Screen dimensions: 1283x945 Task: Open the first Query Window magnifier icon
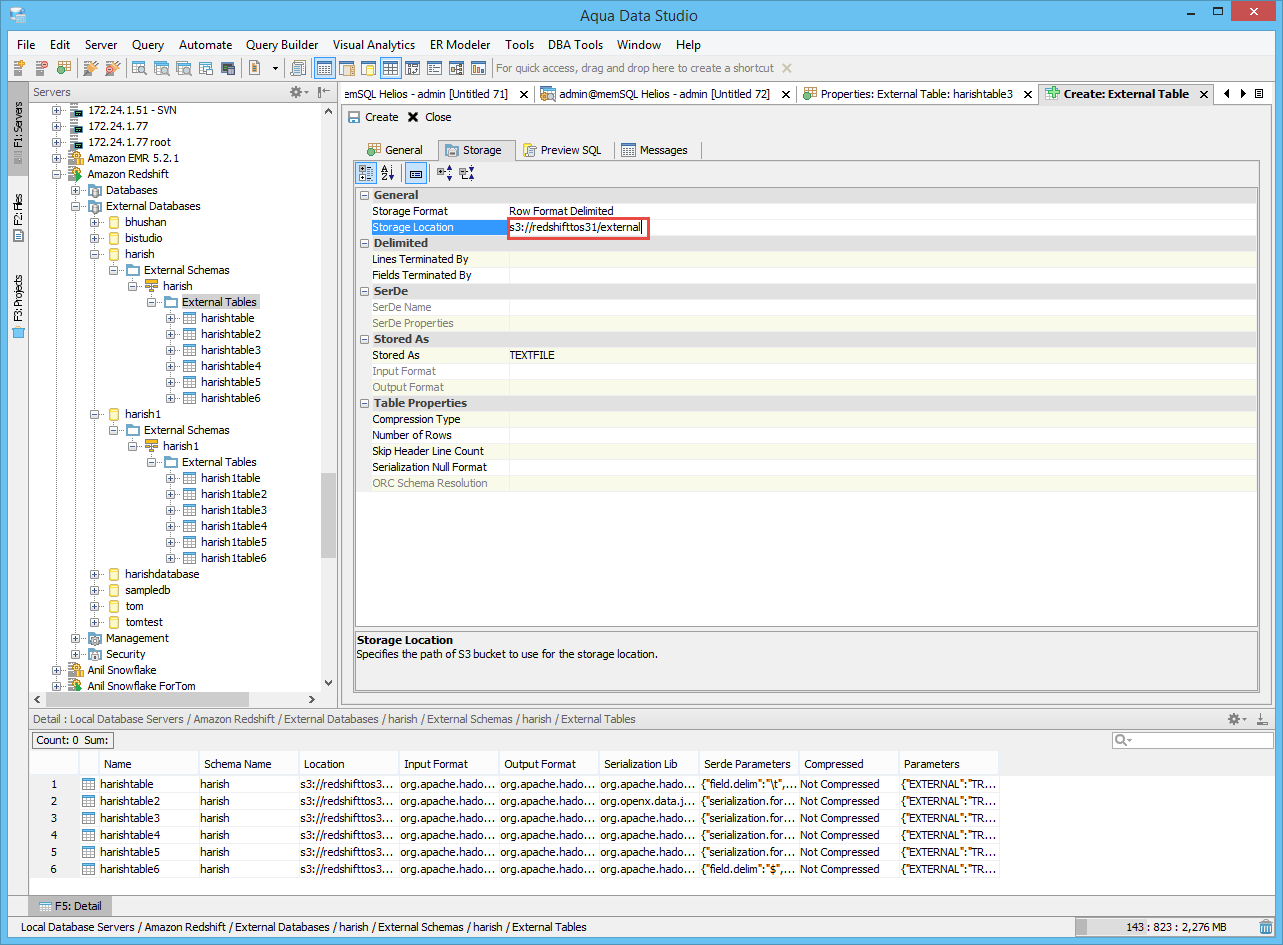click(x=140, y=68)
